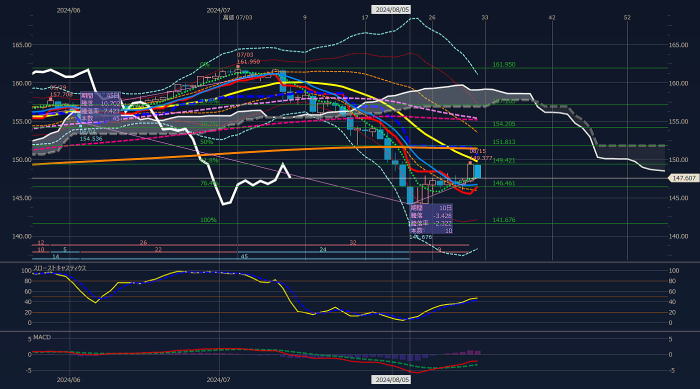Click the 42 column label on the top axis
This screenshot has width=700, height=389.
click(x=552, y=17)
